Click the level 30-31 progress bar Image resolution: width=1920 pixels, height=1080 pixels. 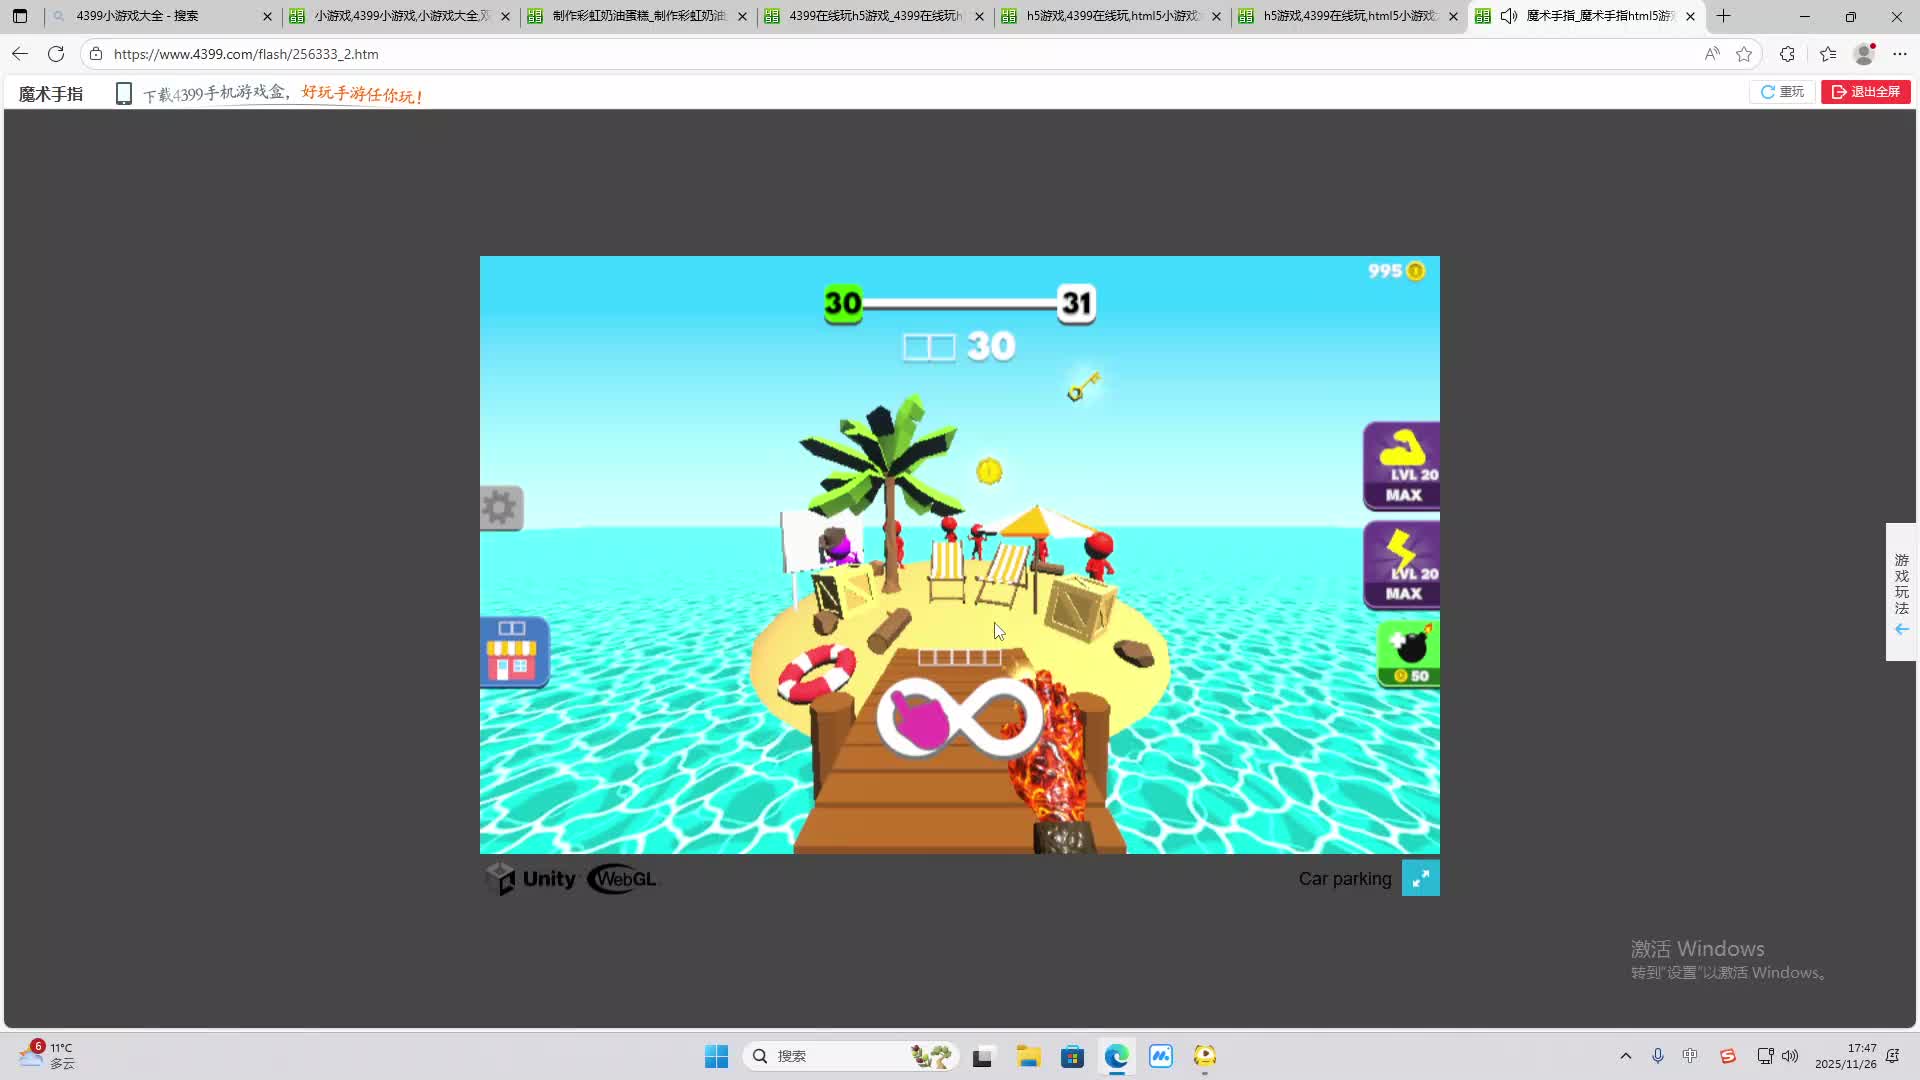click(959, 303)
